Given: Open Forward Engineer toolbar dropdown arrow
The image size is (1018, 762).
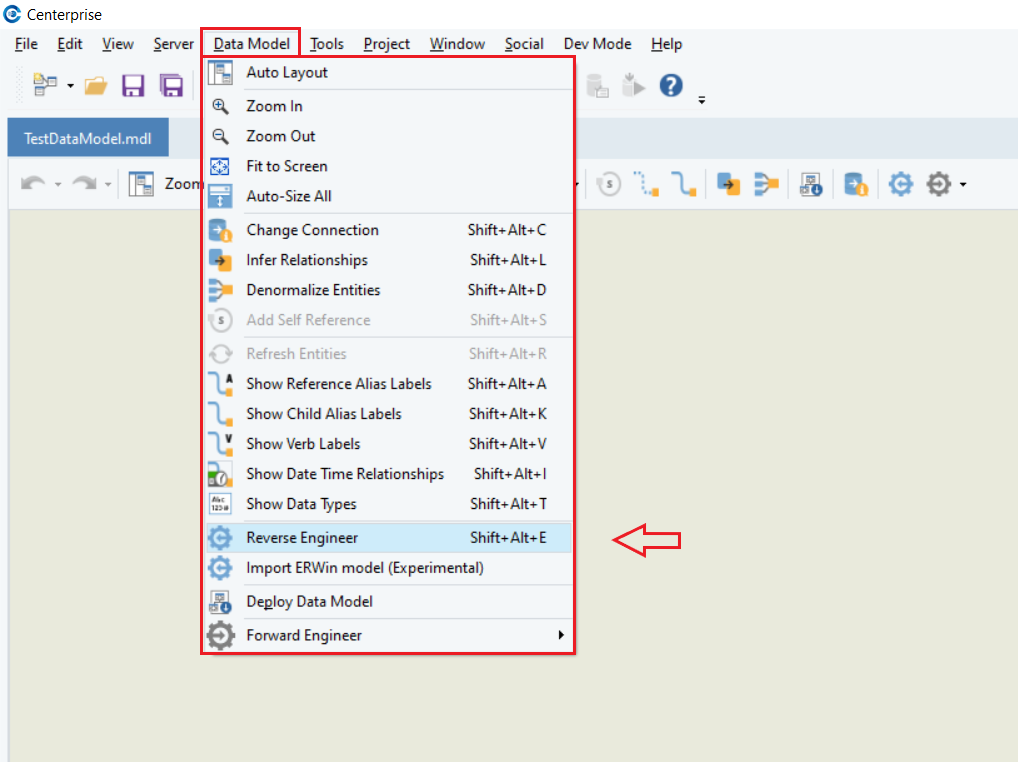Looking at the screenshot, I should click(963, 185).
